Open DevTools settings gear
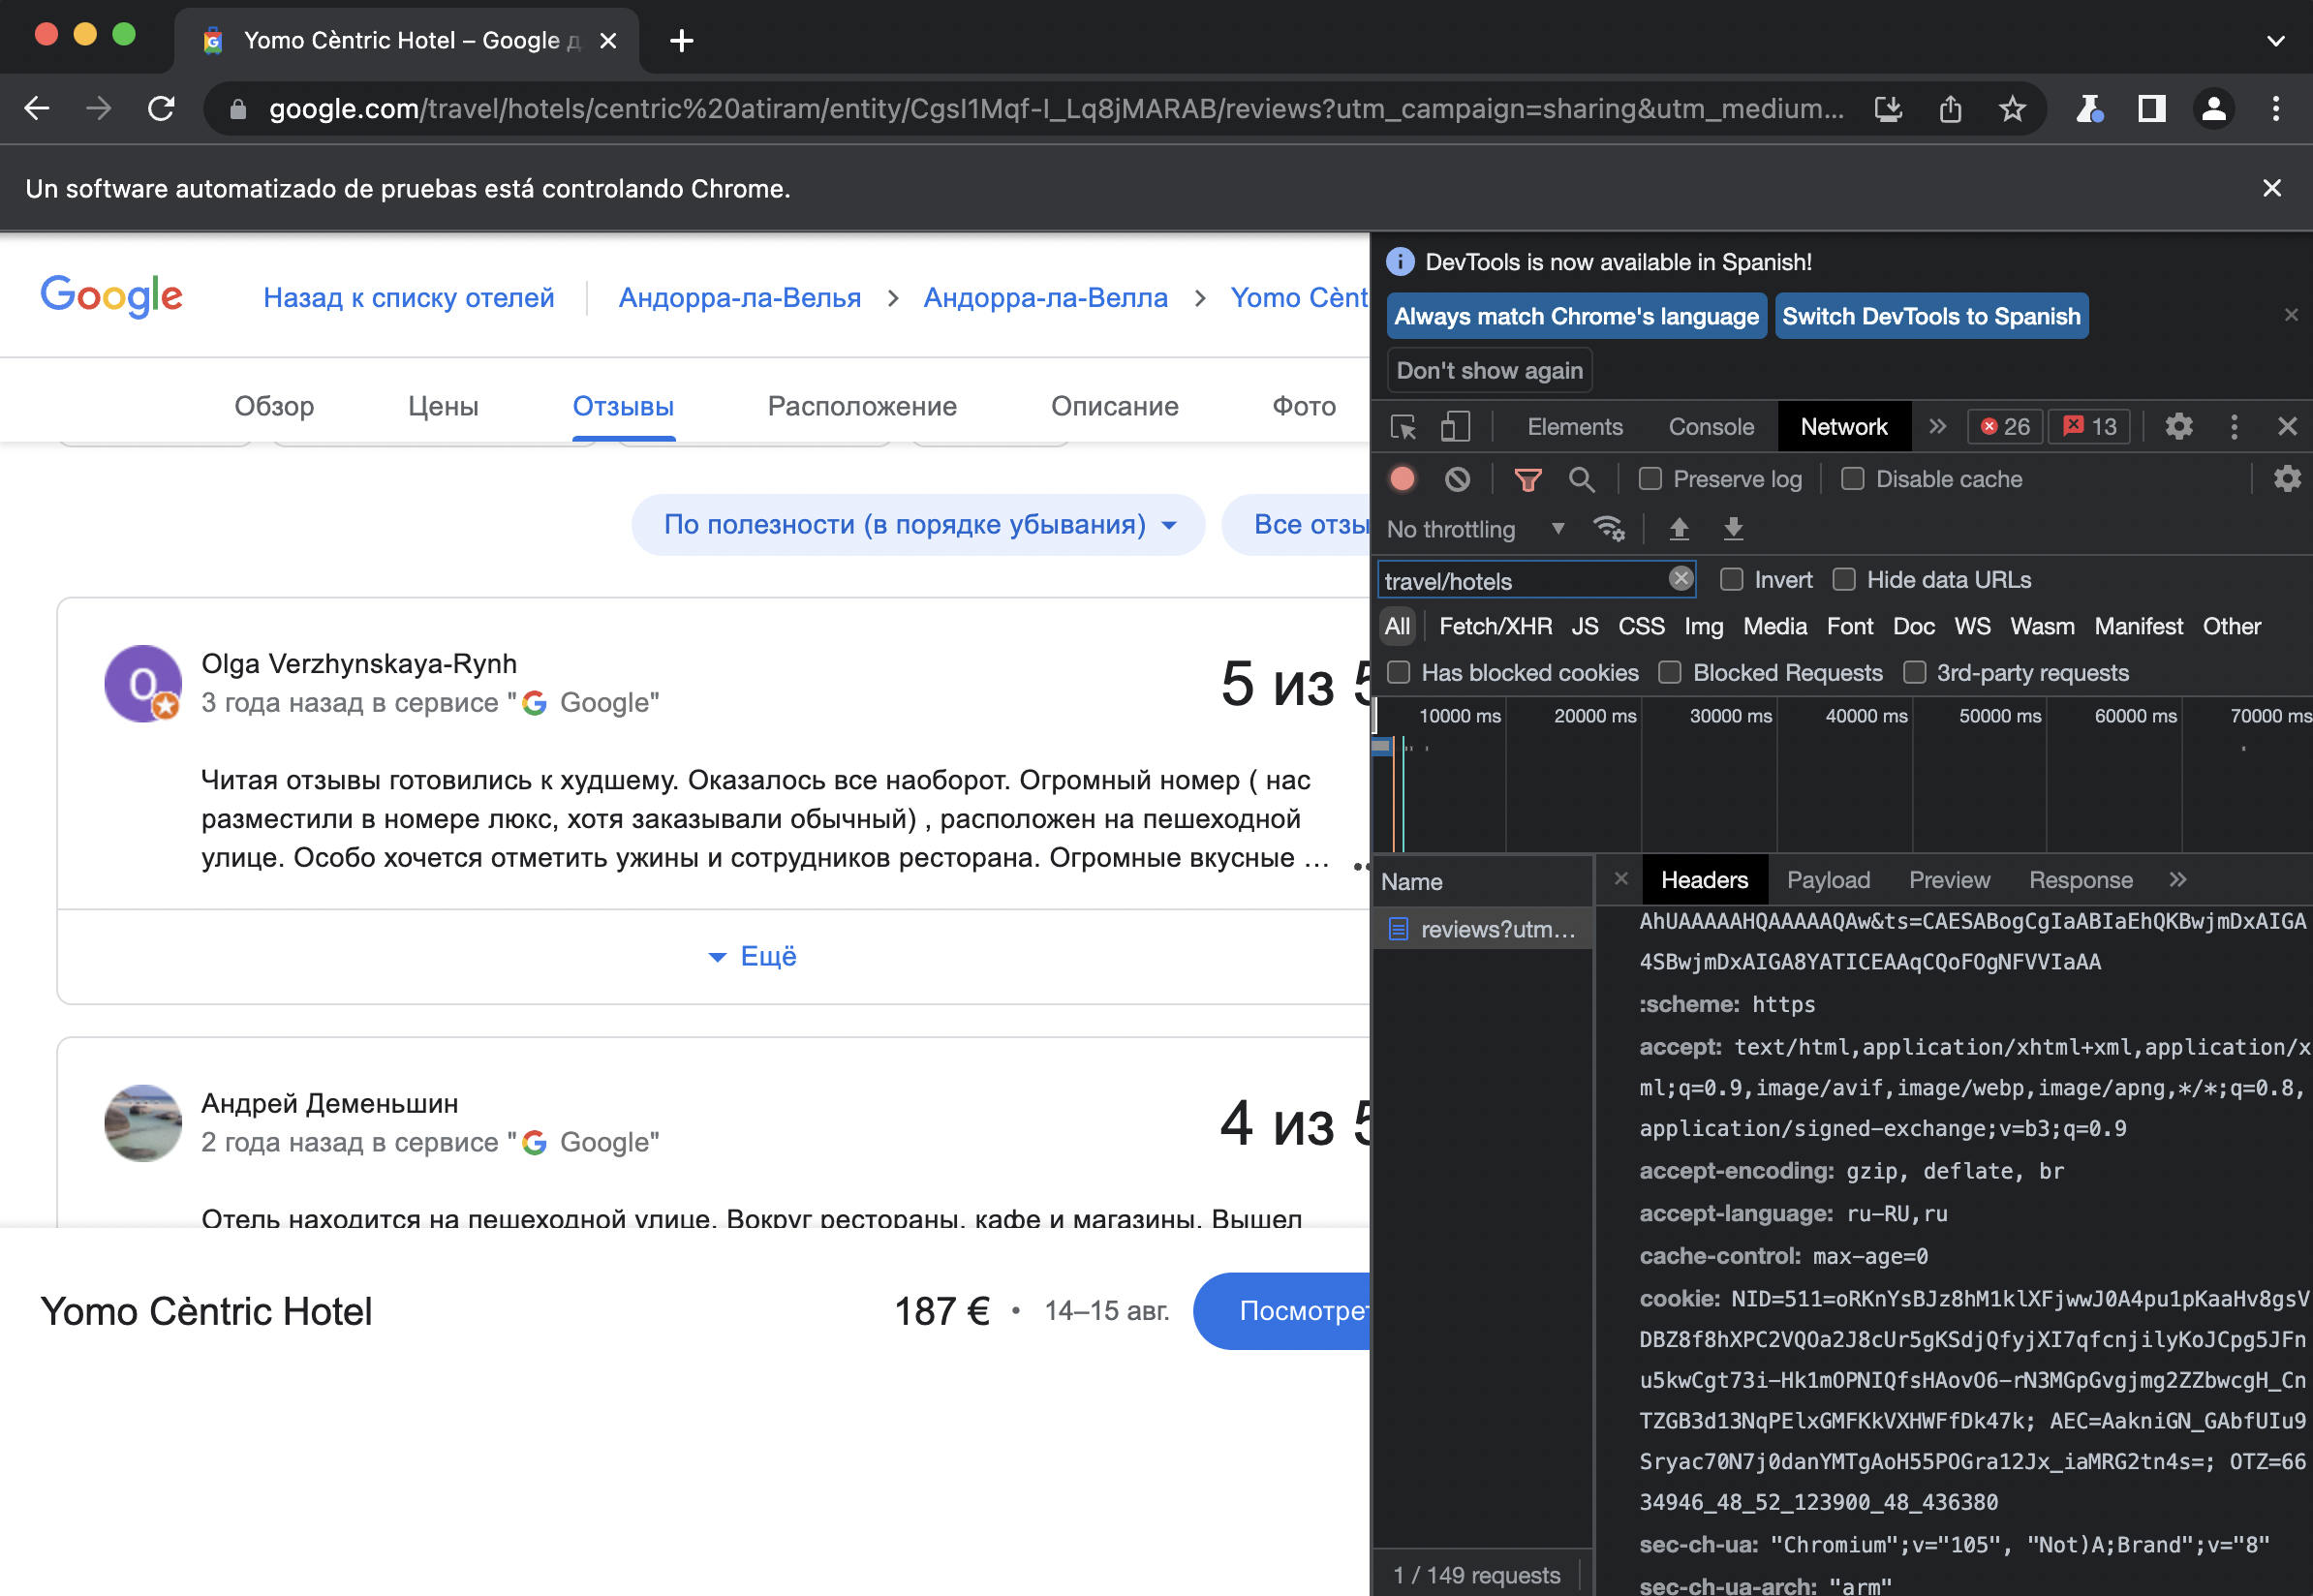The height and width of the screenshot is (1596, 2313). pos(2178,427)
